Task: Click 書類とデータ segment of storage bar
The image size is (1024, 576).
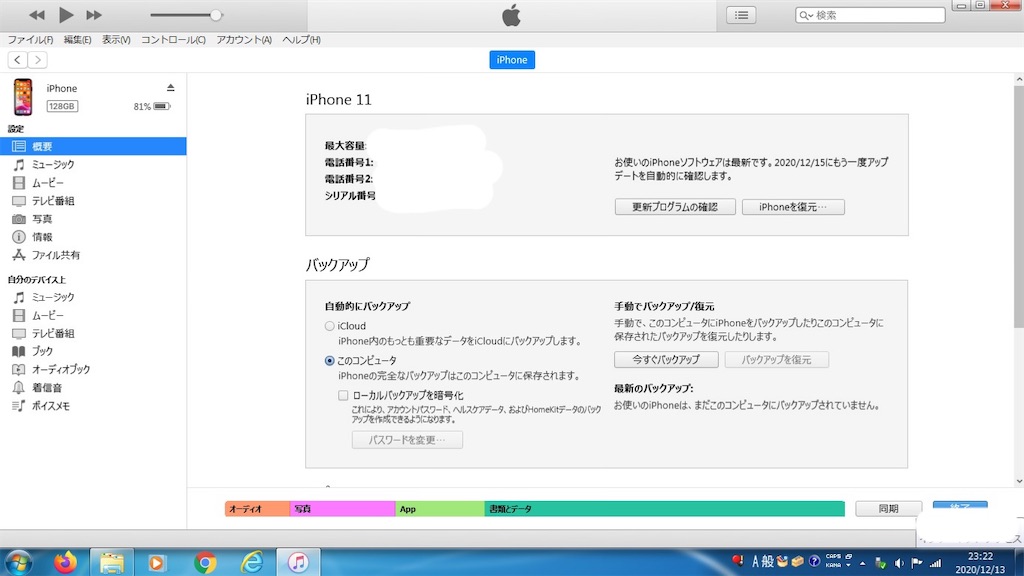Action: tap(664, 509)
